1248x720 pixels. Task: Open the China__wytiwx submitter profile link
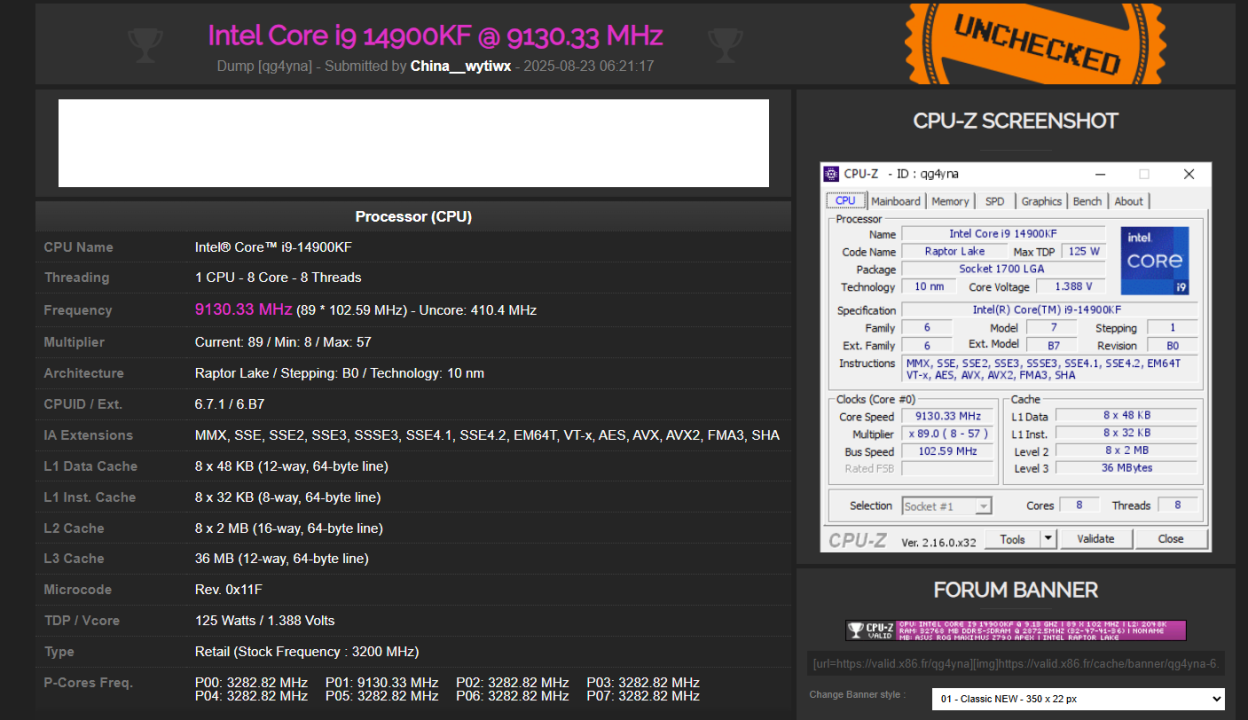click(x=460, y=65)
